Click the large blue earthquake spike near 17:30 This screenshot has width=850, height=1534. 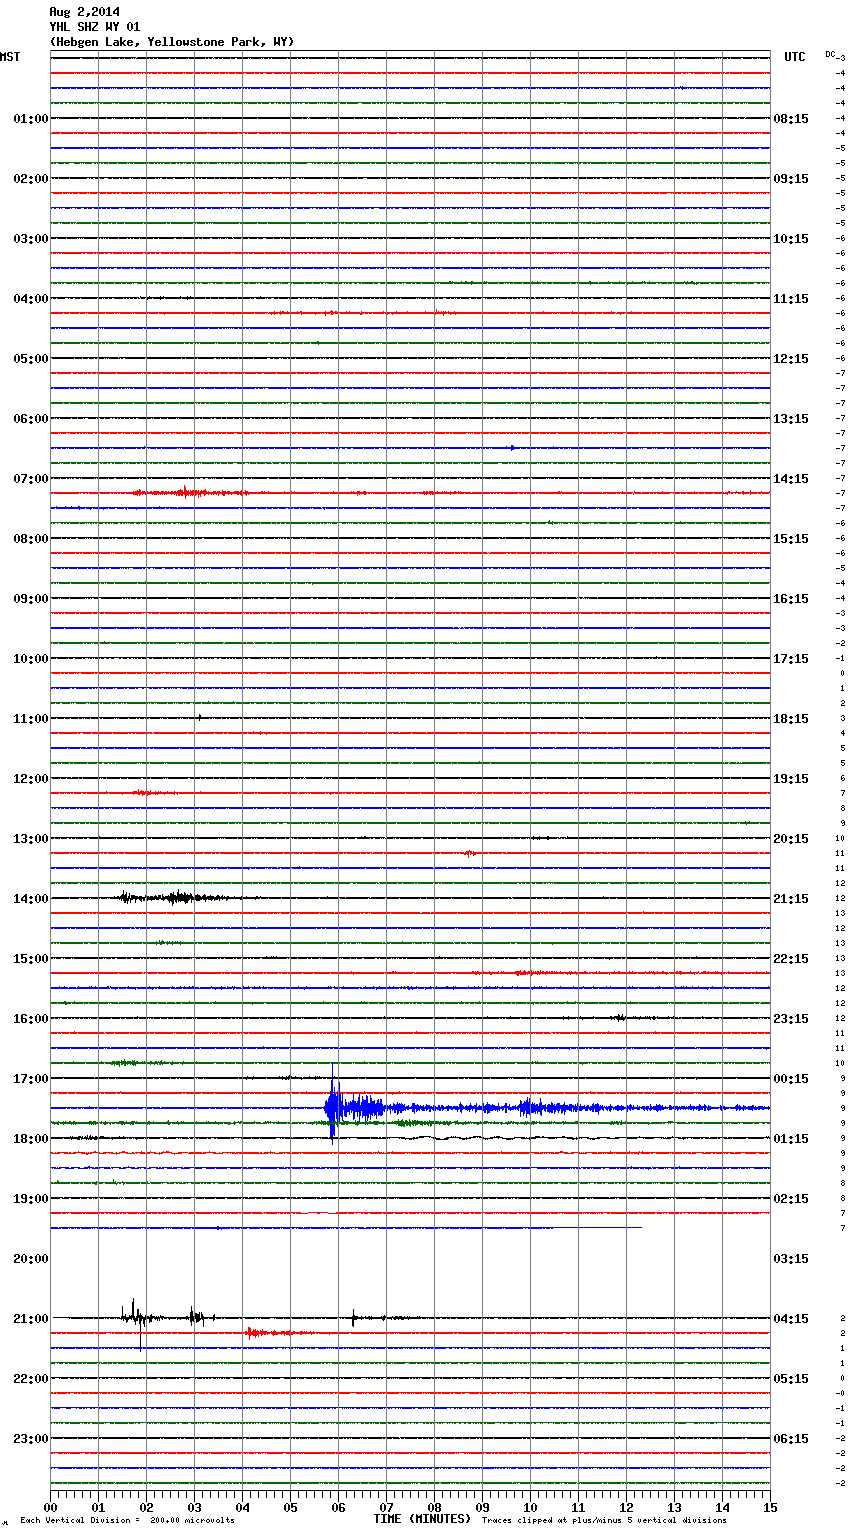pos(333,1105)
